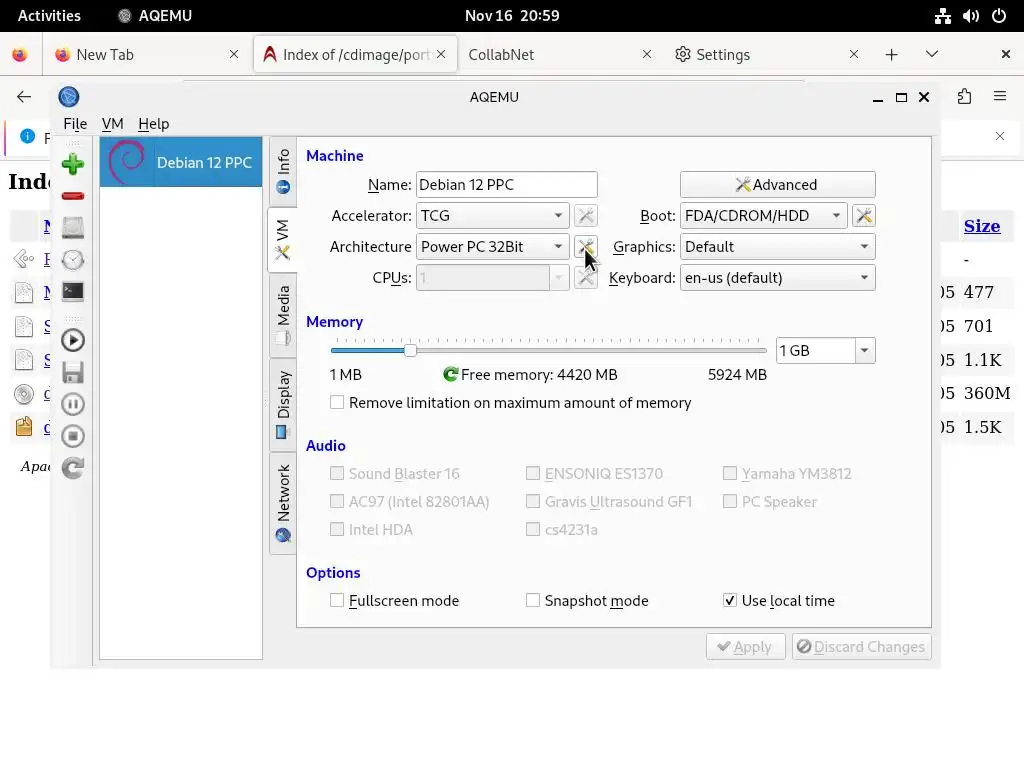This screenshot has width=1024, height=768.
Task: Open the Architecture Power PC 32Bit dropdown
Action: coord(492,247)
